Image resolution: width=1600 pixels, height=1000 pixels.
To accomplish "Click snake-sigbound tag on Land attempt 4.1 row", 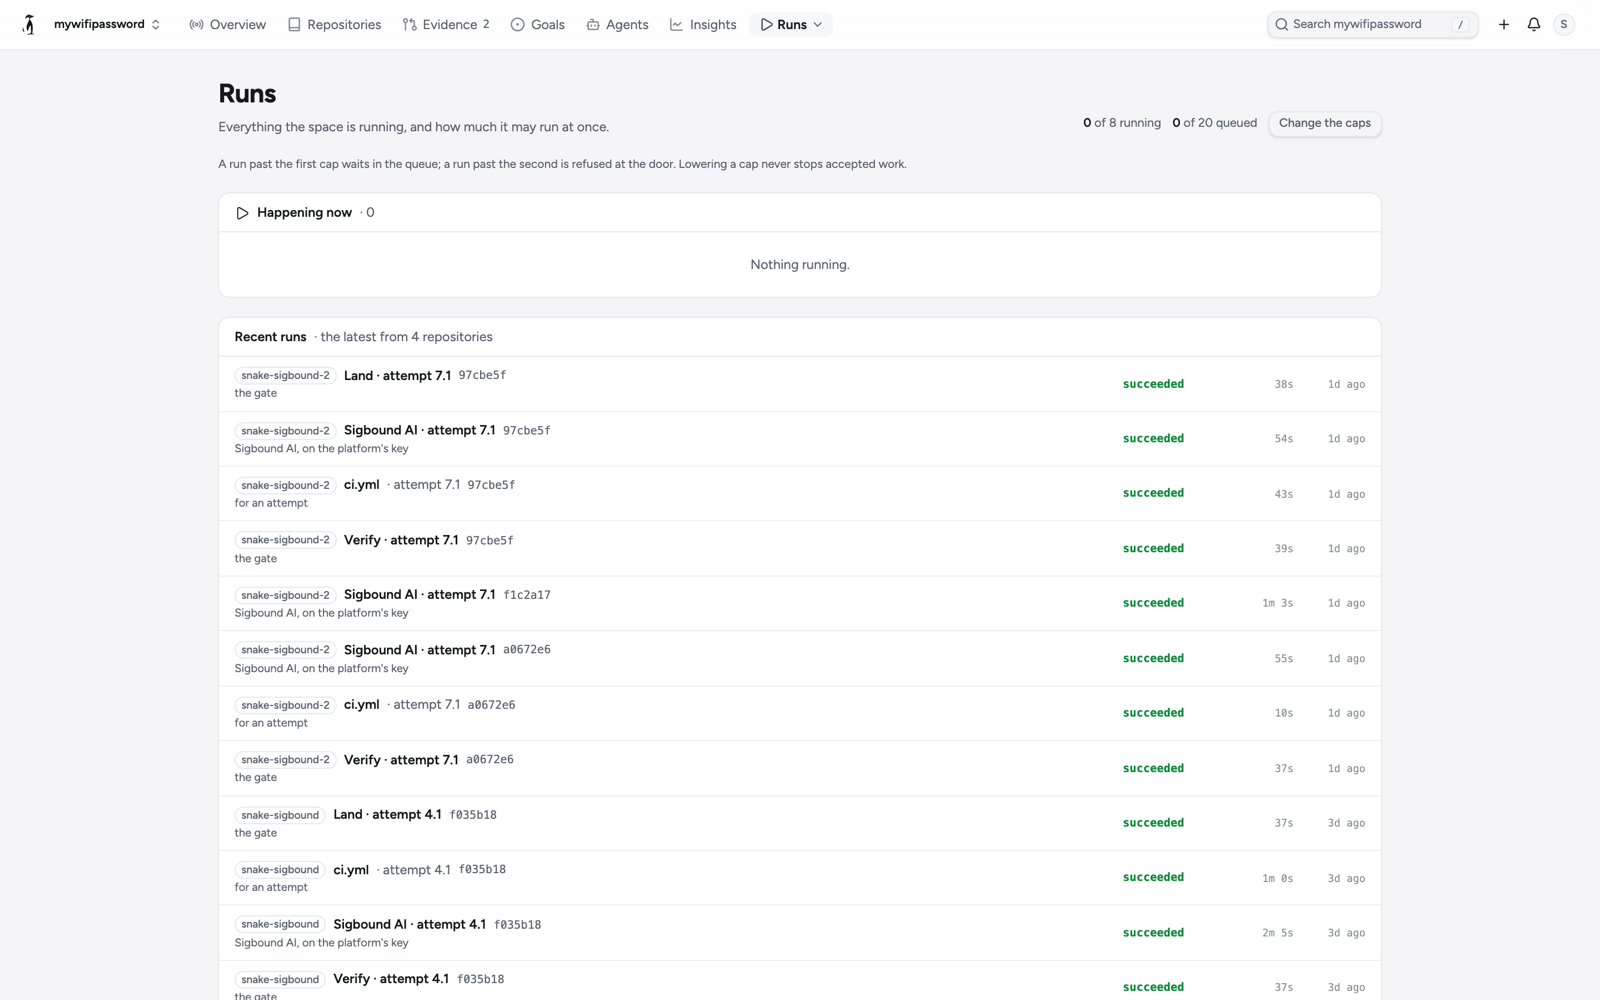I will (280, 815).
